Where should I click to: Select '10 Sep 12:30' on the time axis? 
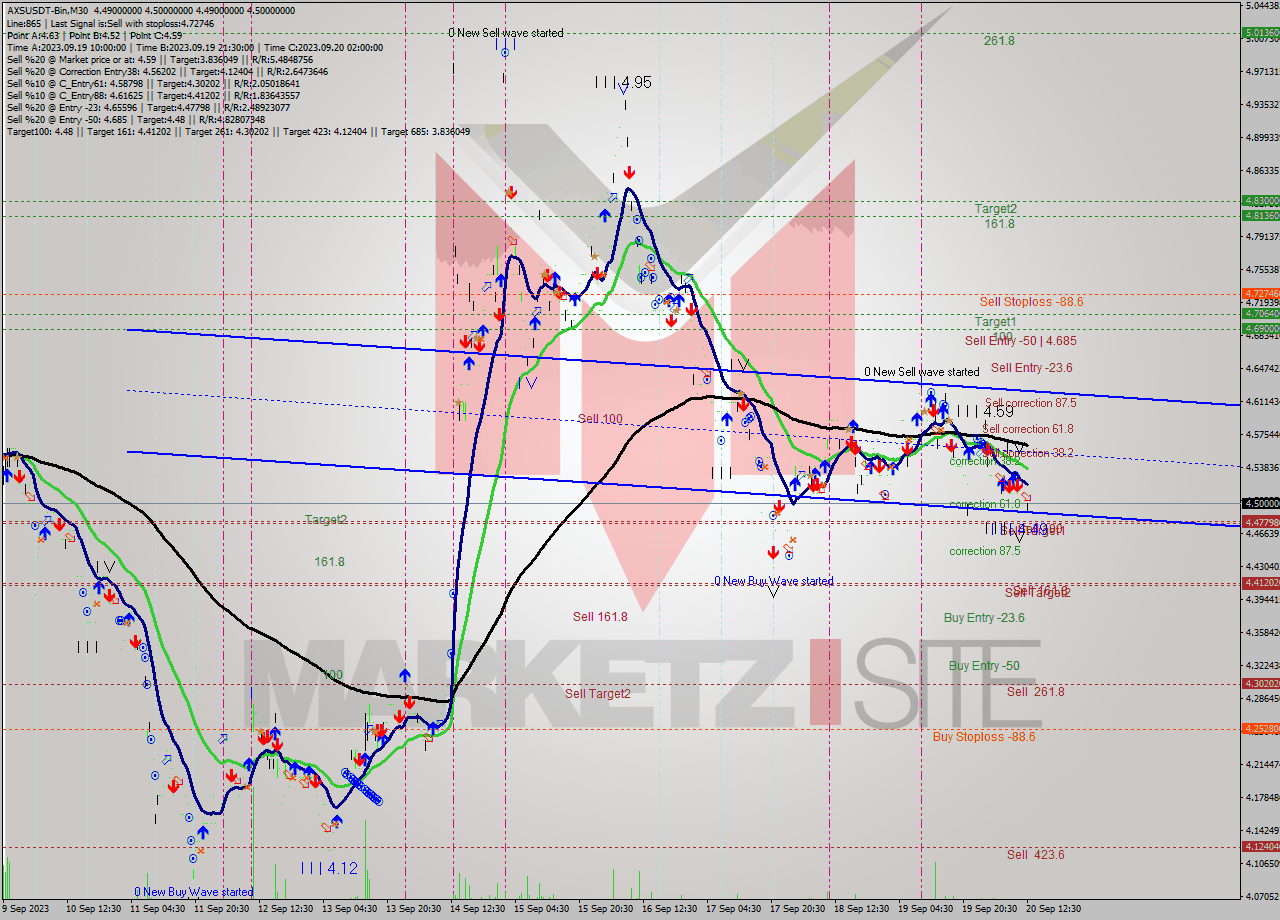pyautogui.click(x=91, y=909)
